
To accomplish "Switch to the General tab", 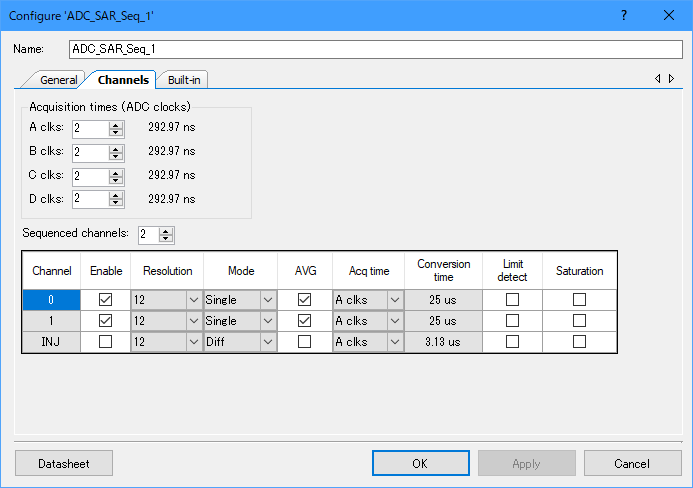I will (x=58, y=80).
